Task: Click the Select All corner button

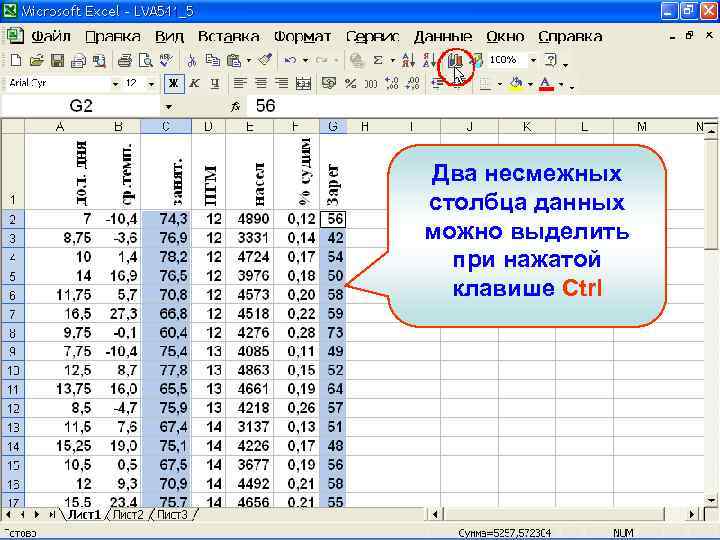Action: (12, 126)
